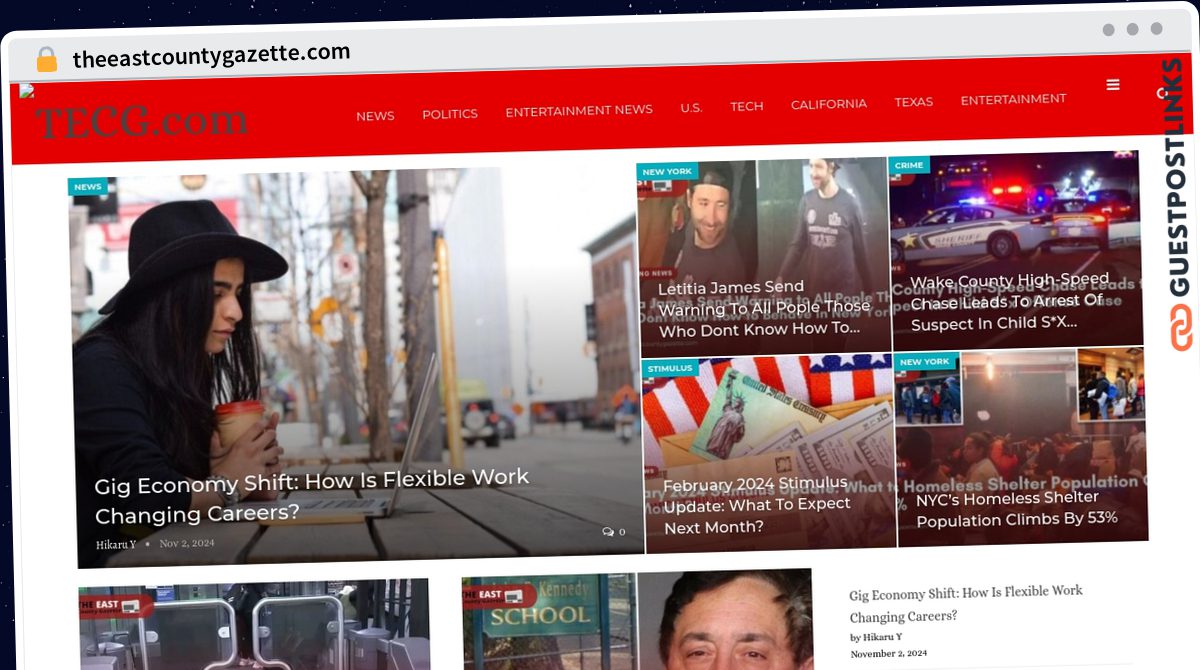
Task: Open the subway turnstile article thumbnail
Action: 255,624
